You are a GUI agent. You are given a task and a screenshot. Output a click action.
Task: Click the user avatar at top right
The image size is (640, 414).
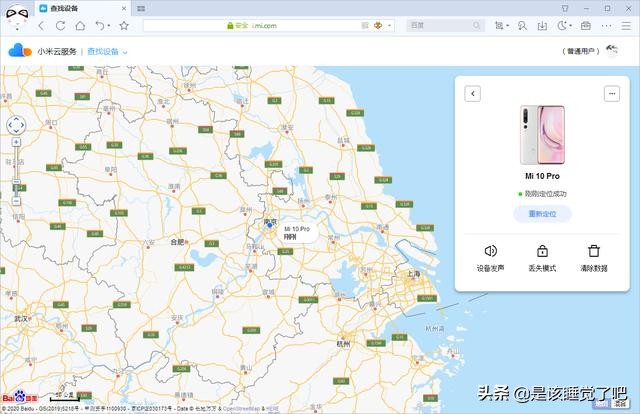pos(611,51)
